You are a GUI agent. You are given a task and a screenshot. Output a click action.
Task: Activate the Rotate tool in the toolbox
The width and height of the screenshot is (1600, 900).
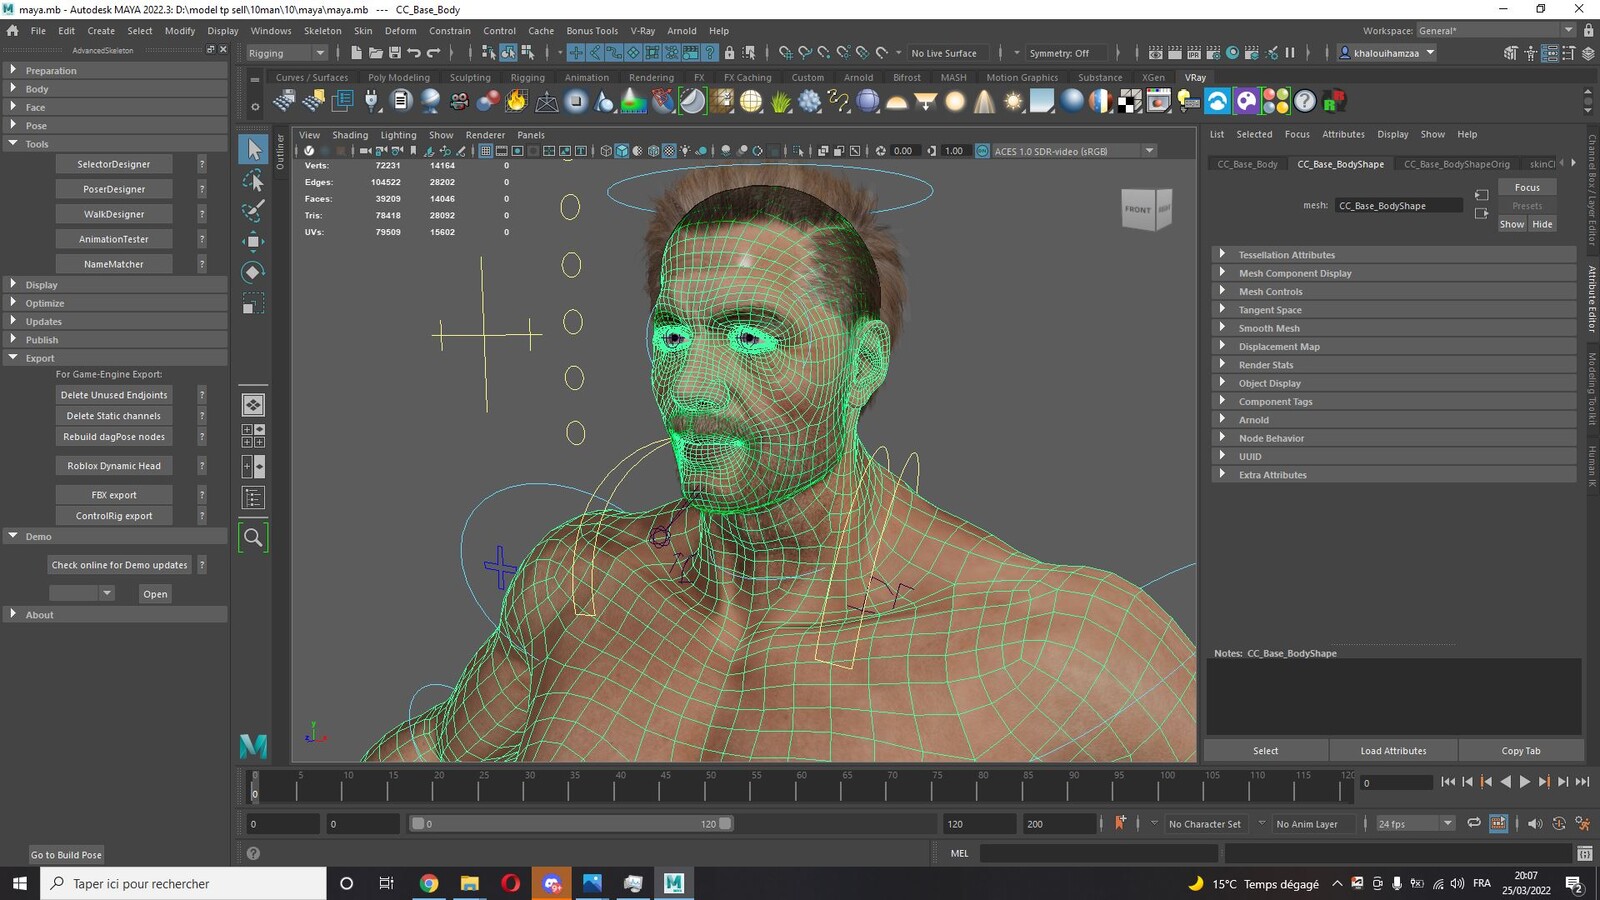click(254, 272)
